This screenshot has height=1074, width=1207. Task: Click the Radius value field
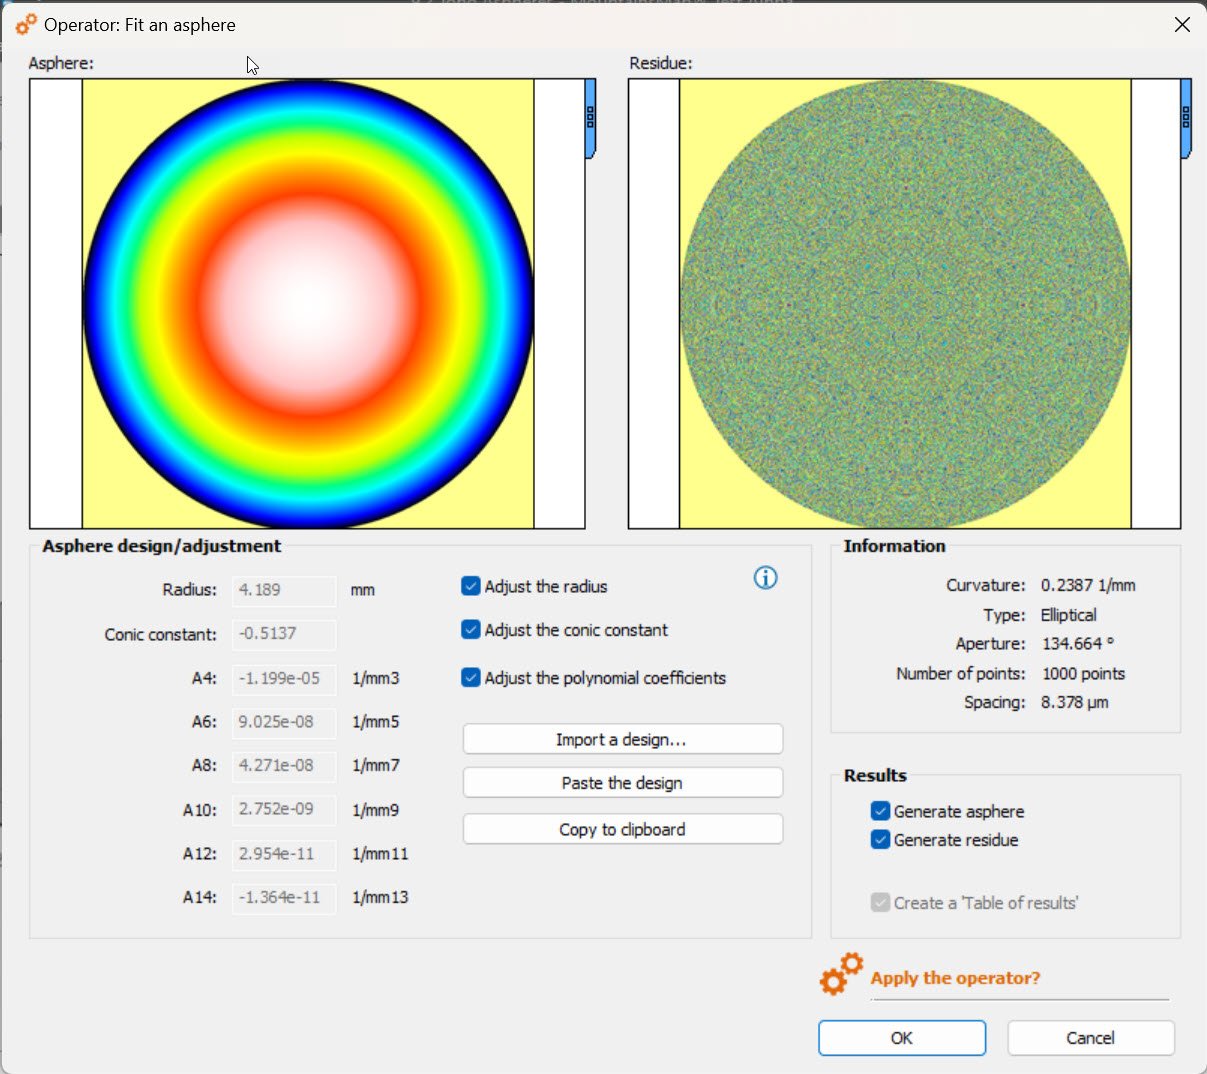(284, 590)
